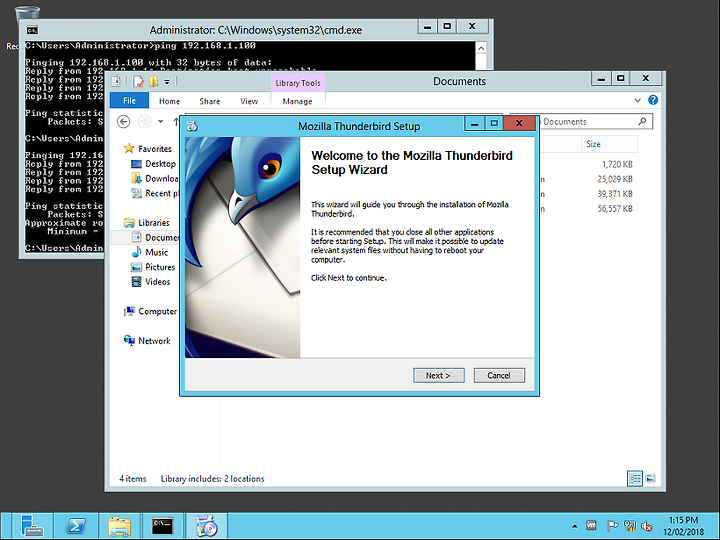Switch to Large icons view in status bar
Image resolution: width=720 pixels, height=540 pixels.
point(650,478)
